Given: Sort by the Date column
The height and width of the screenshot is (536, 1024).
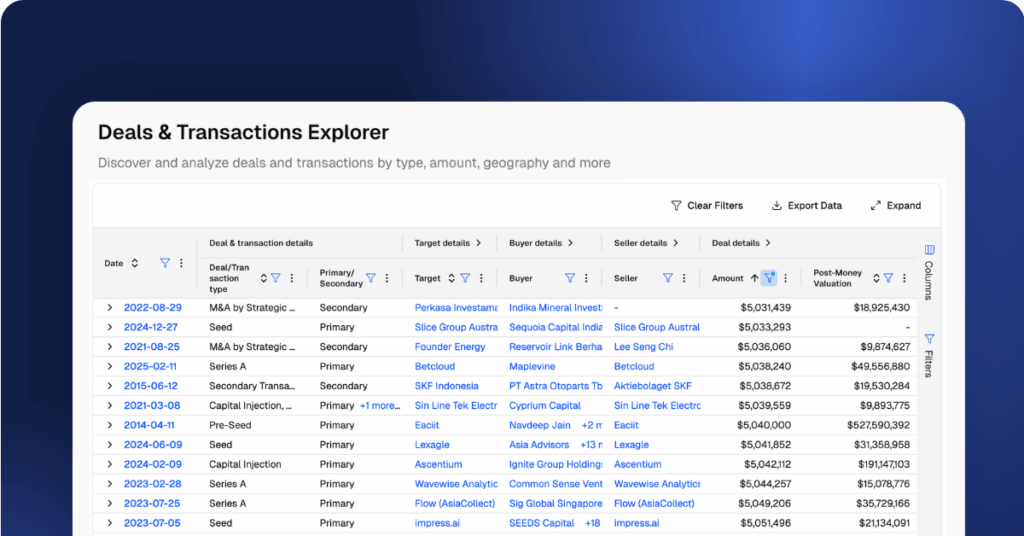Looking at the screenshot, I should point(135,263).
